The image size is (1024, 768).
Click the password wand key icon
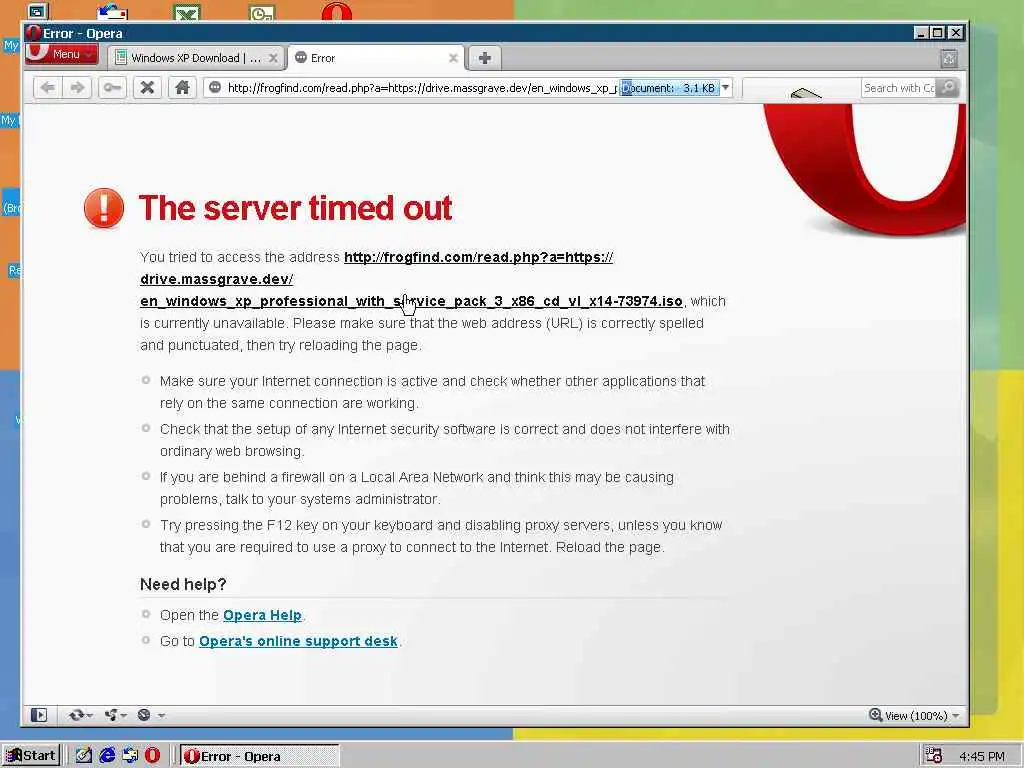112,88
